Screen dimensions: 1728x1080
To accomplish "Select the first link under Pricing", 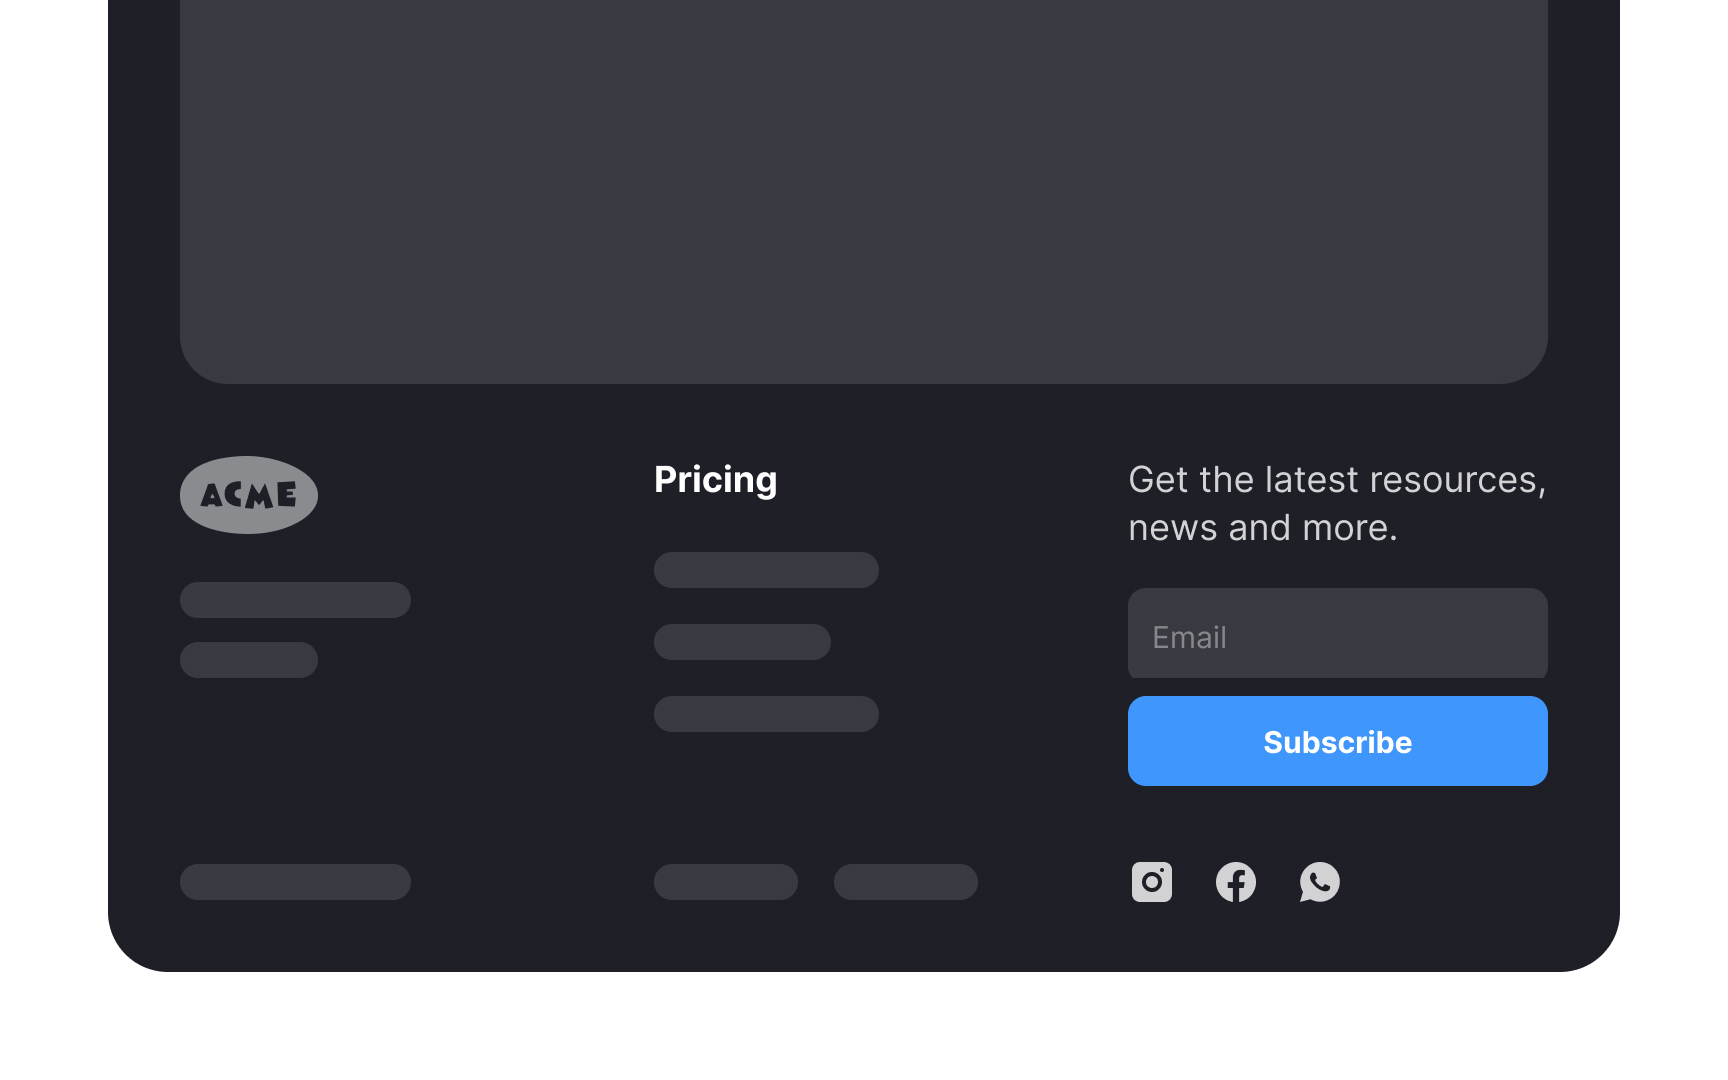I will [766, 569].
